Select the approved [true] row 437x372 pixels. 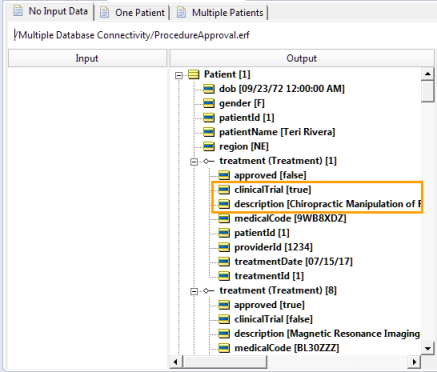point(269,305)
